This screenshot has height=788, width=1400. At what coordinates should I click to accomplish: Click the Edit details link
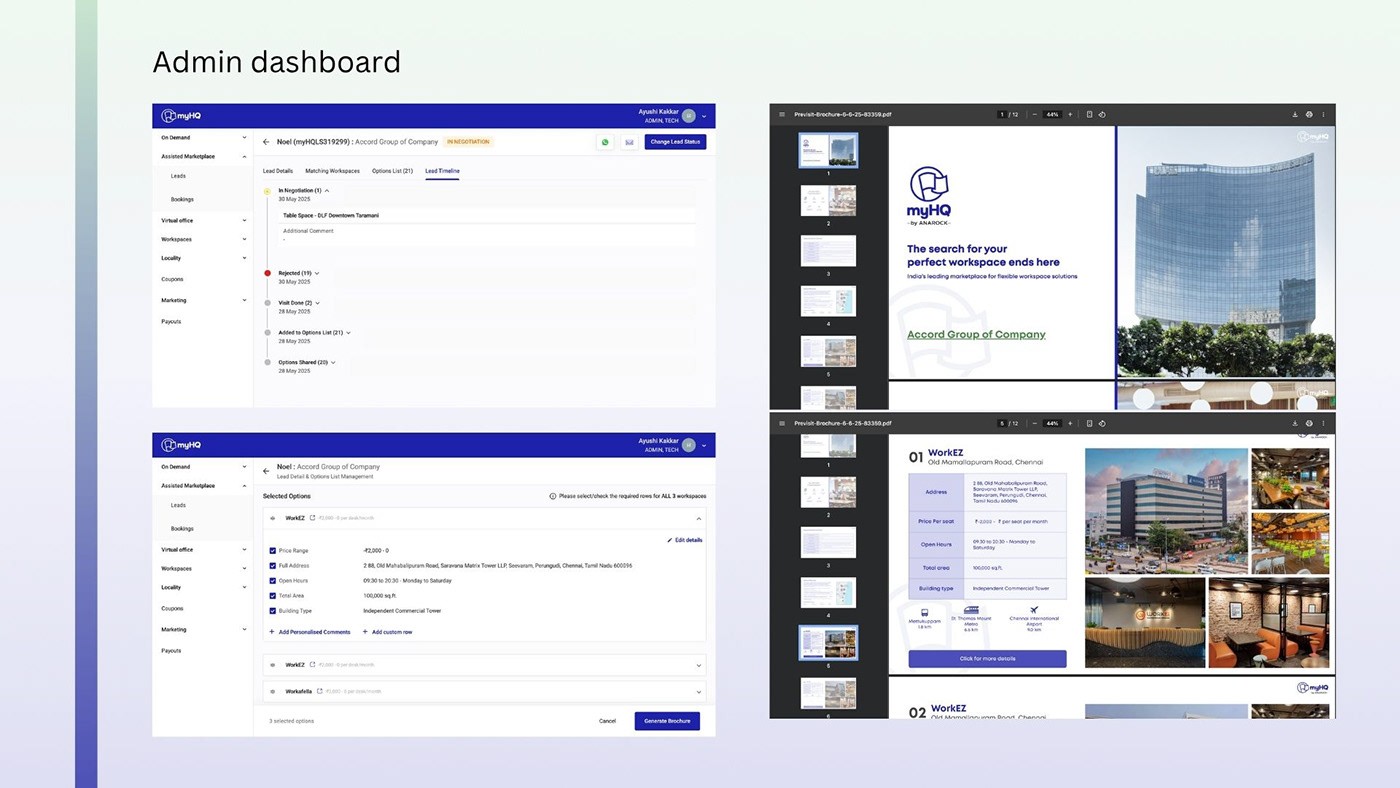pyautogui.click(x=685, y=540)
